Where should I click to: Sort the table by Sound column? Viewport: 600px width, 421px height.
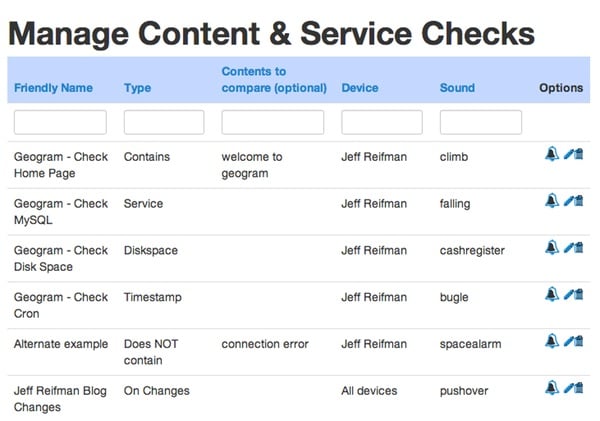tap(457, 88)
